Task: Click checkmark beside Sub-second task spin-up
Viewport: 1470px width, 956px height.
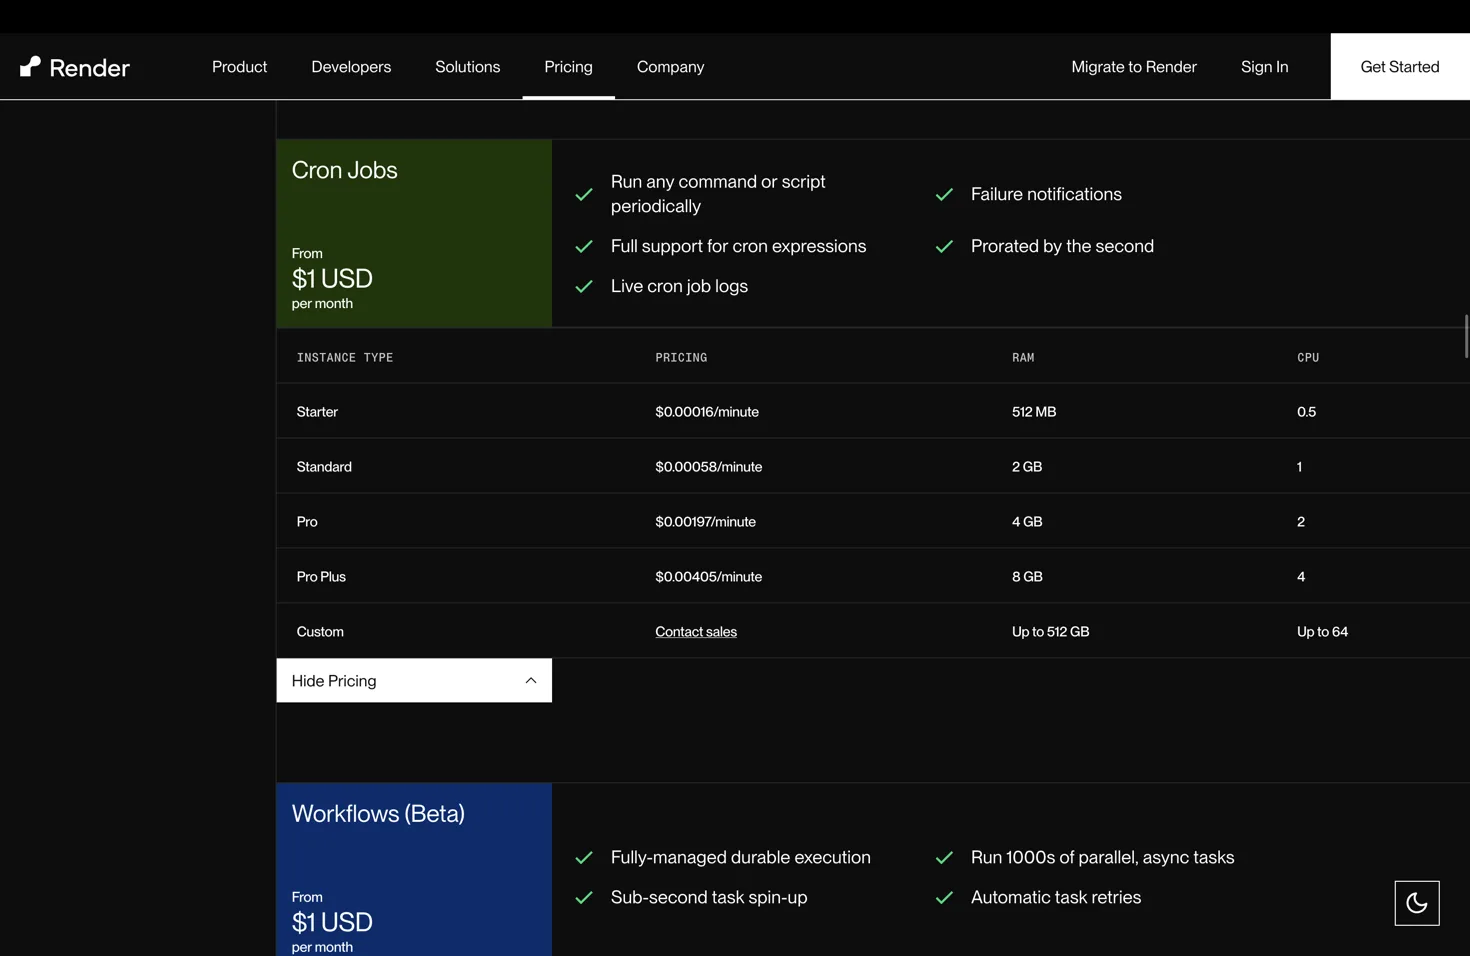Action: 584,898
